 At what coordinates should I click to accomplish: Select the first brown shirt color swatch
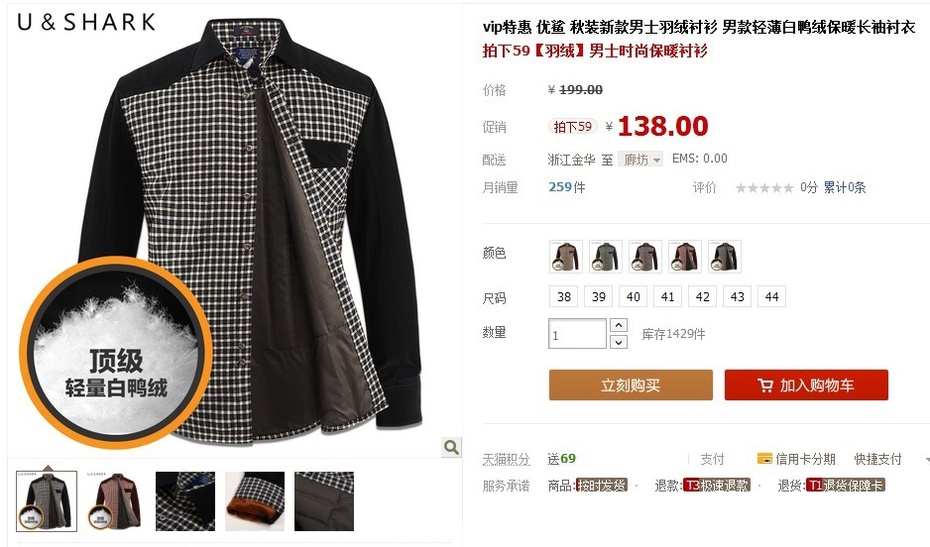pos(566,256)
